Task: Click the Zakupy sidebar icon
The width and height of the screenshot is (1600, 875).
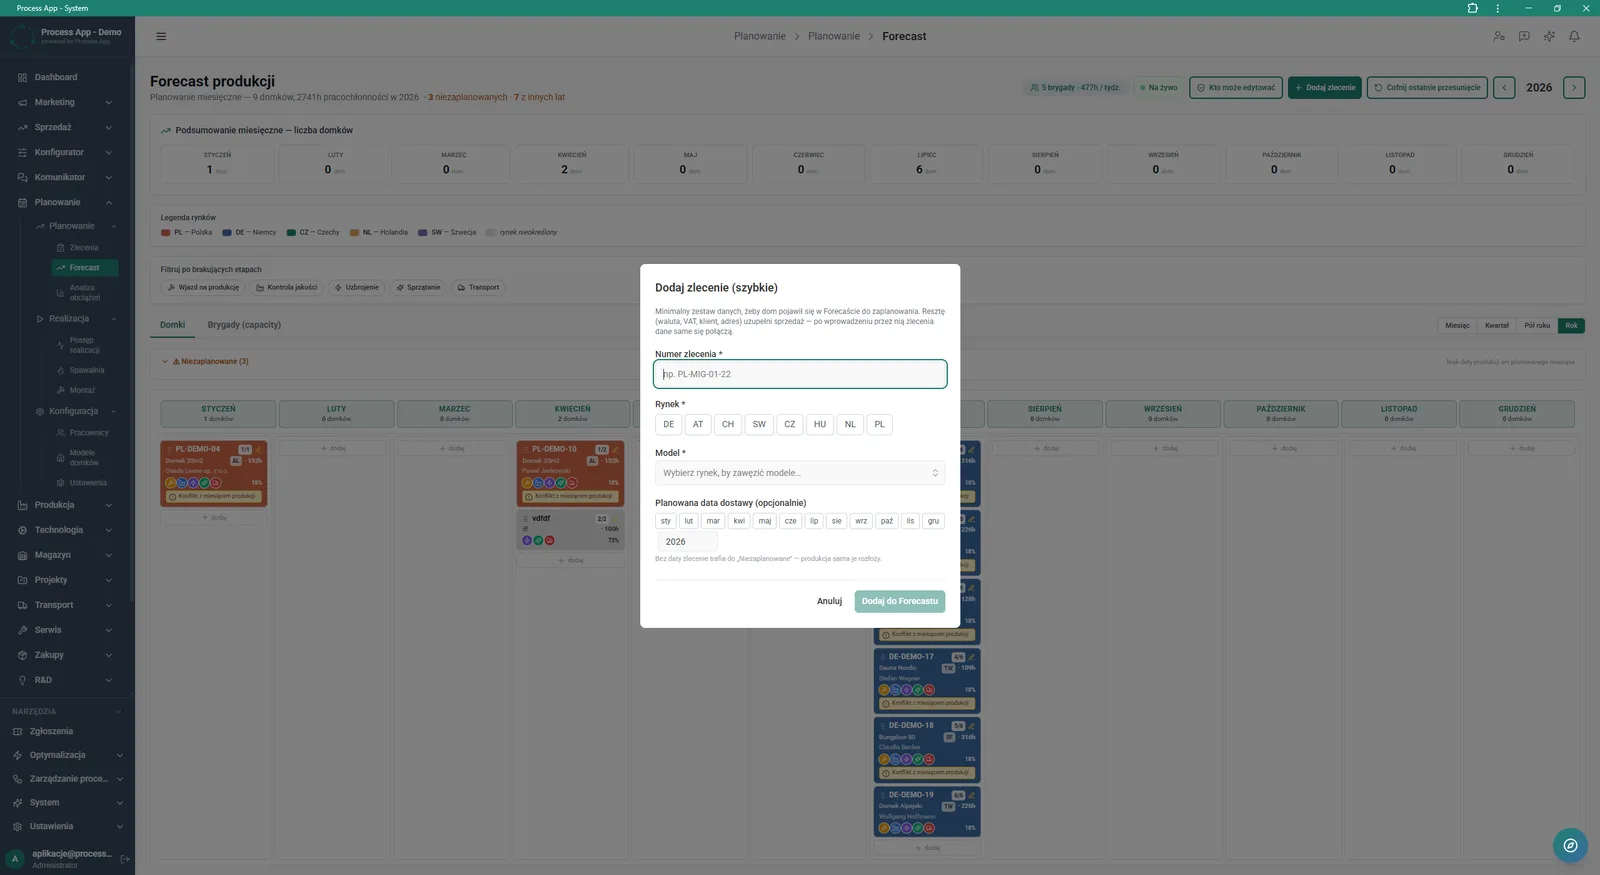Action: 22,655
